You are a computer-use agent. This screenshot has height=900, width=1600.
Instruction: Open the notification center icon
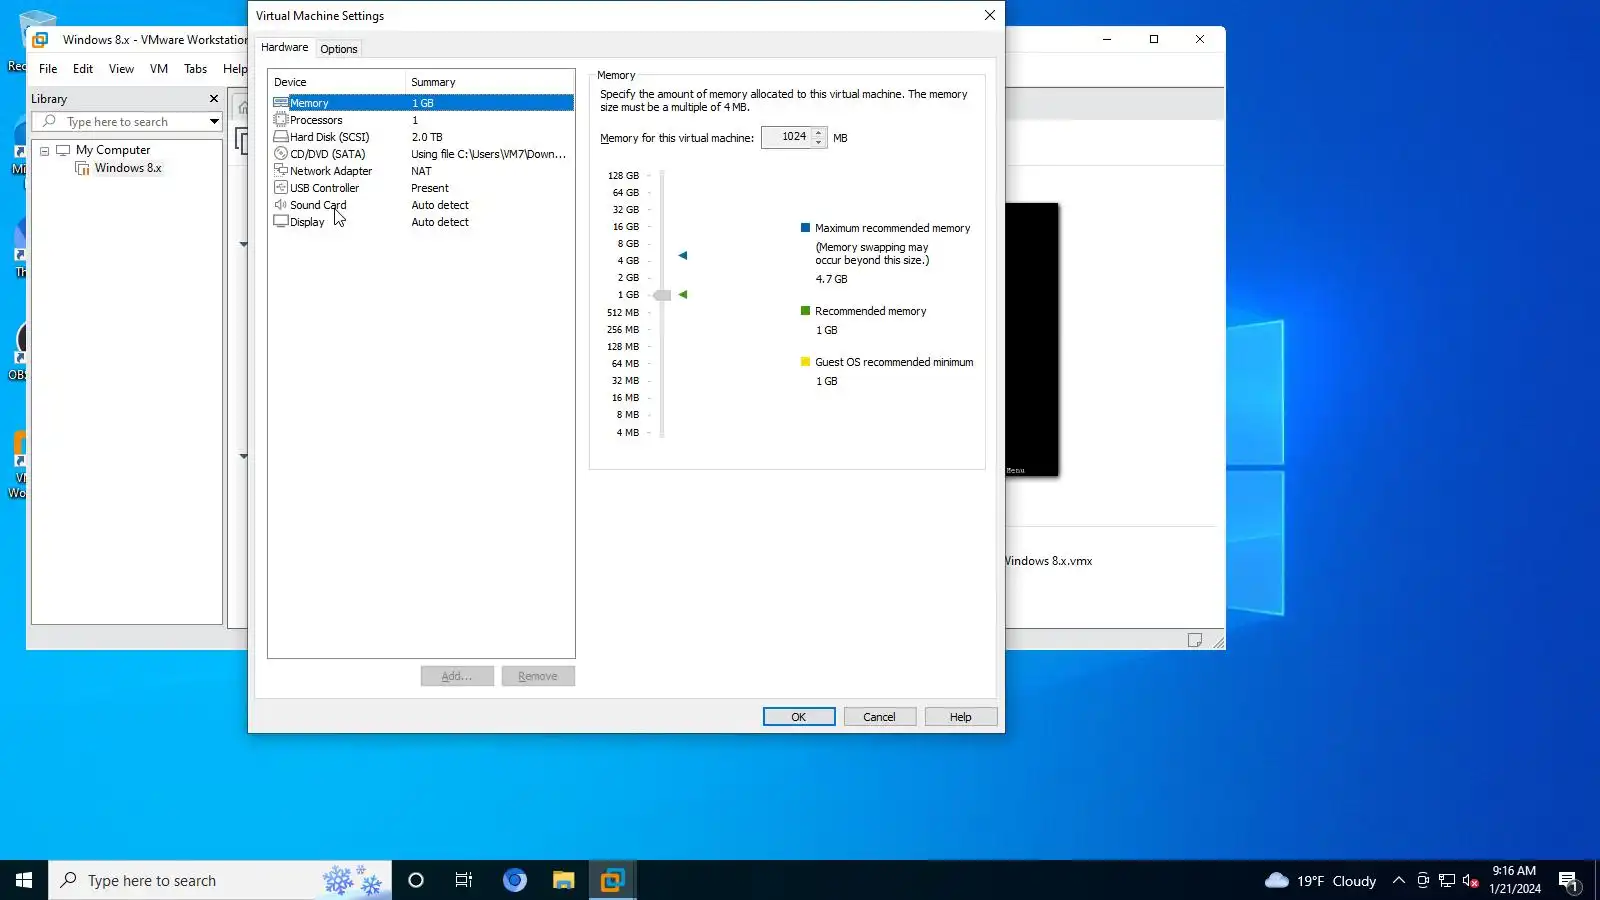point(1568,881)
